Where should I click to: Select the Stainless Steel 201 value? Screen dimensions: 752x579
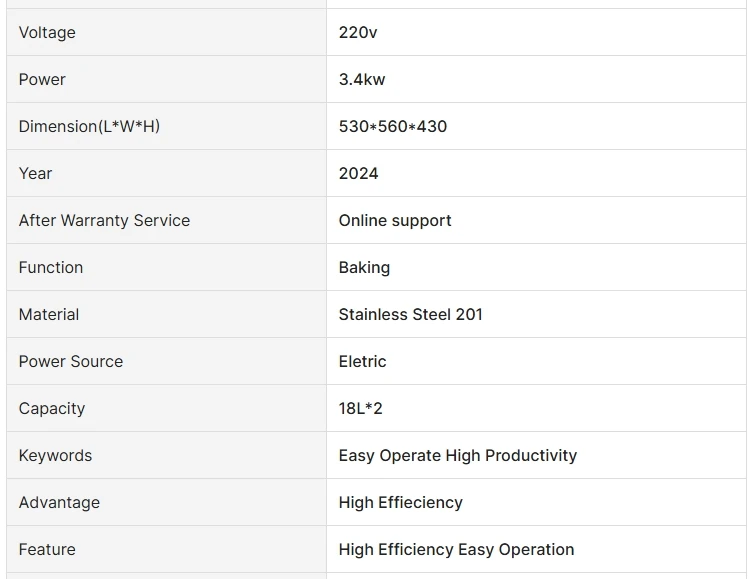411,315
